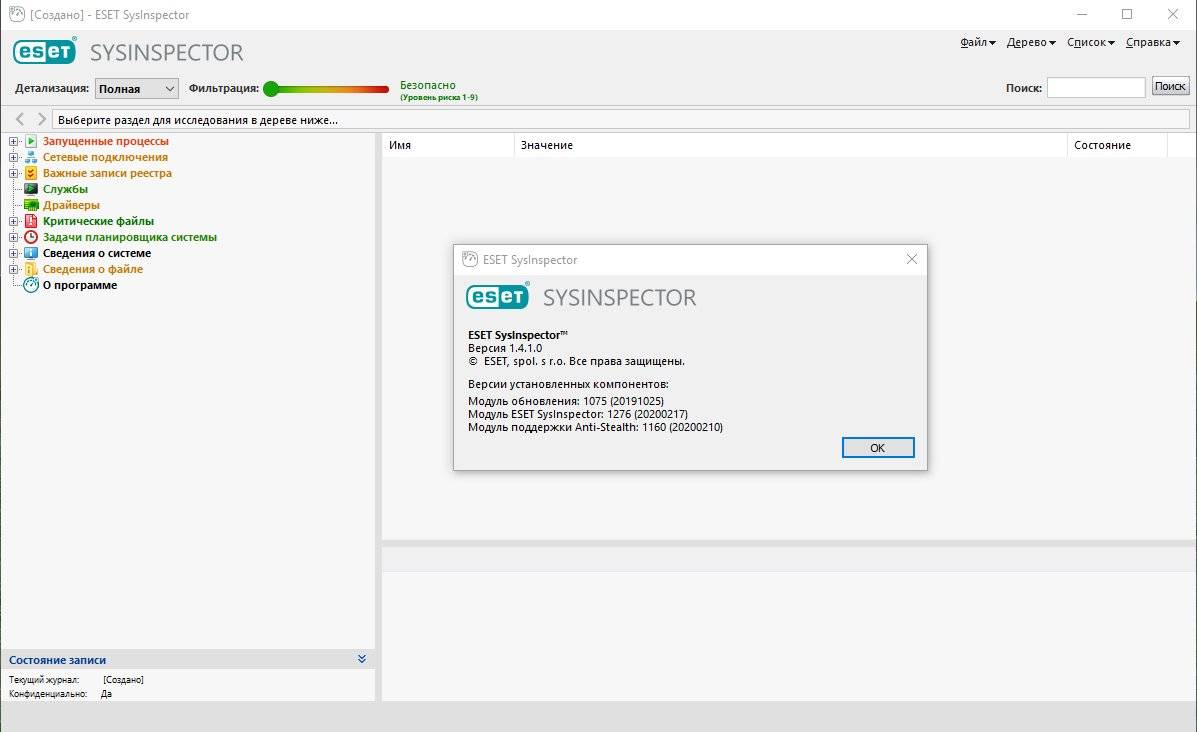1197x732 pixels.
Task: Click the Services (Службы) icon
Action: (31, 189)
